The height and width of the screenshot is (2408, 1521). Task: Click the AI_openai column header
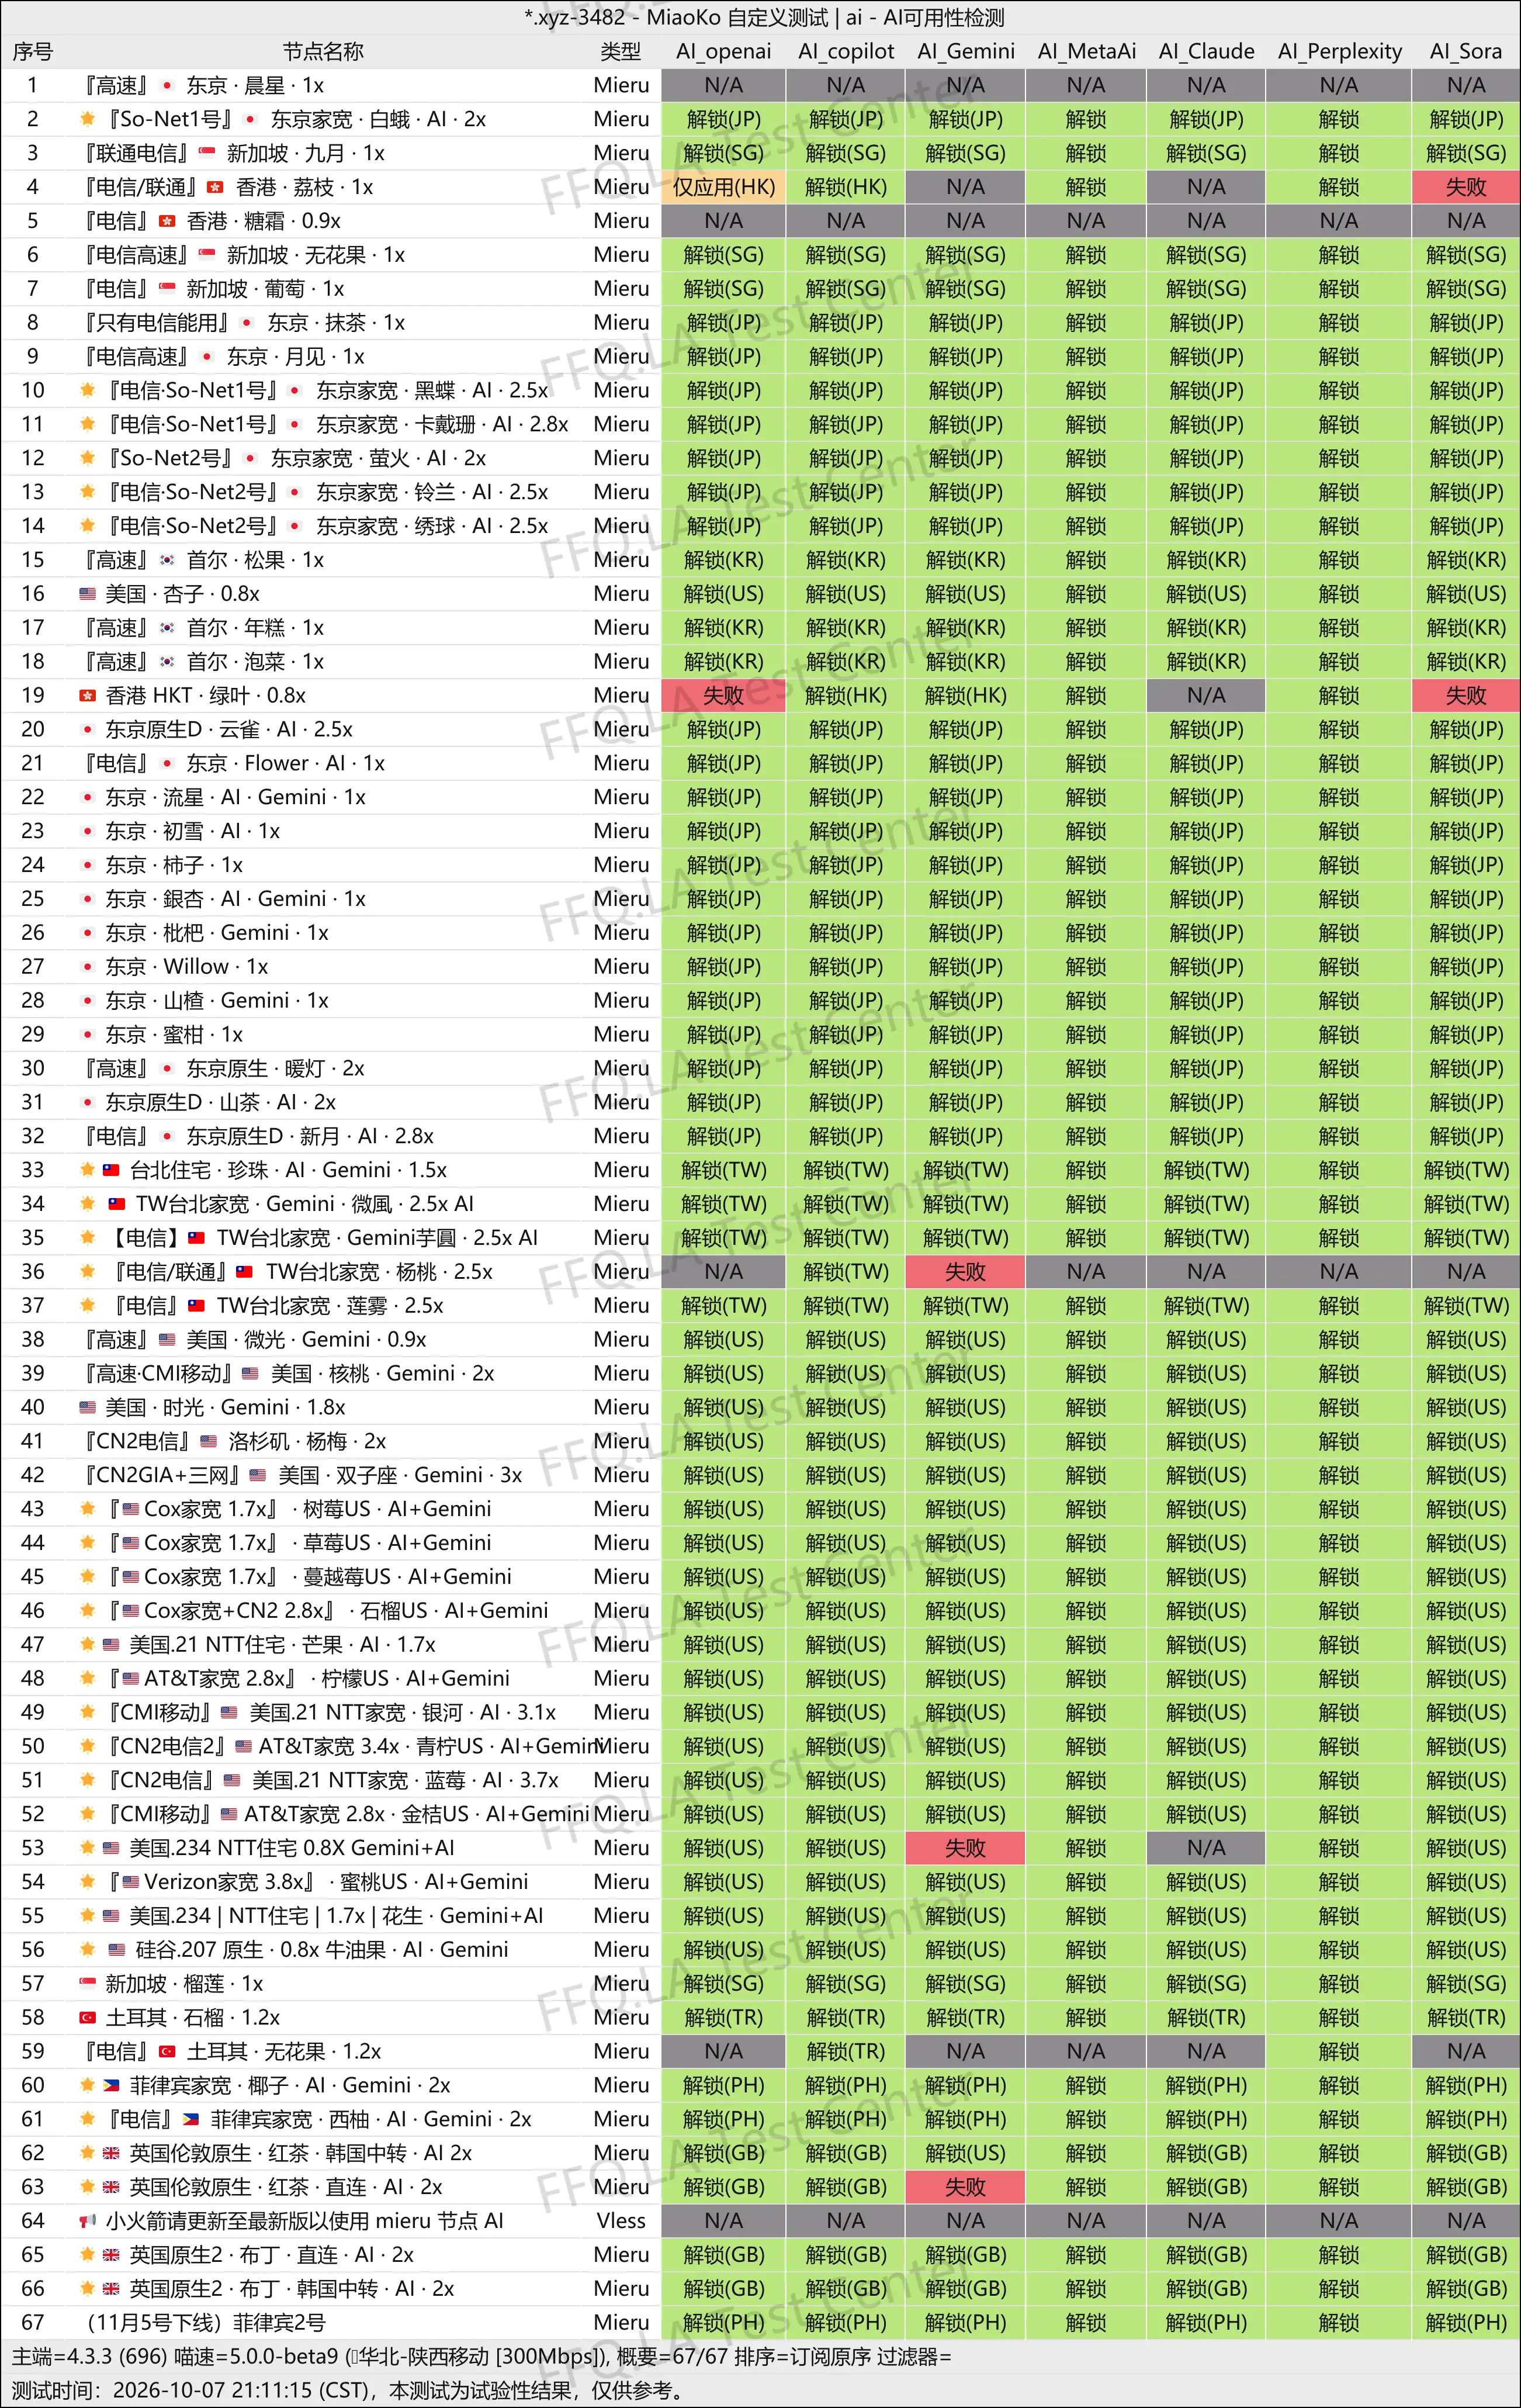click(724, 52)
